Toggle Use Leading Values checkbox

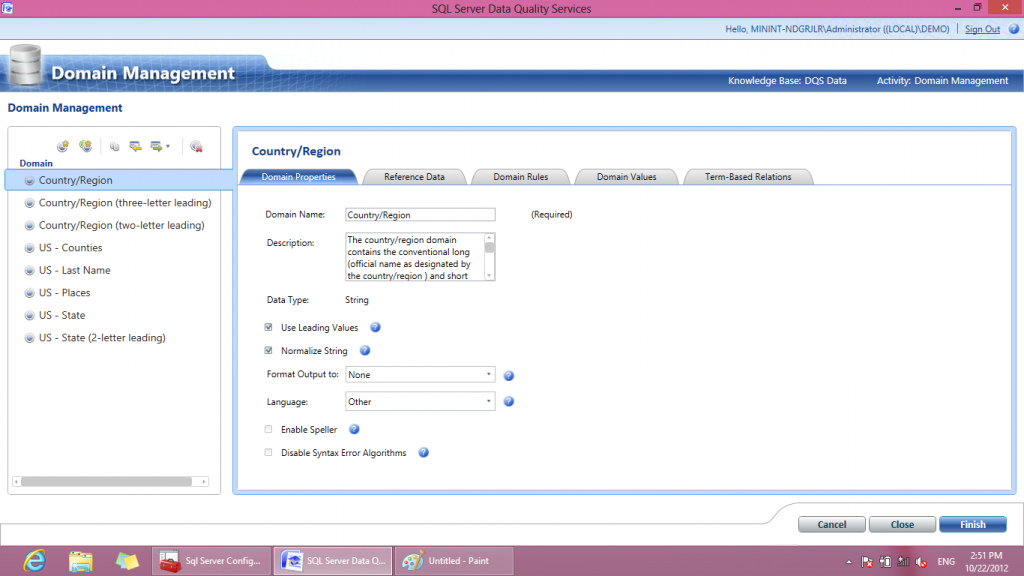[268, 327]
